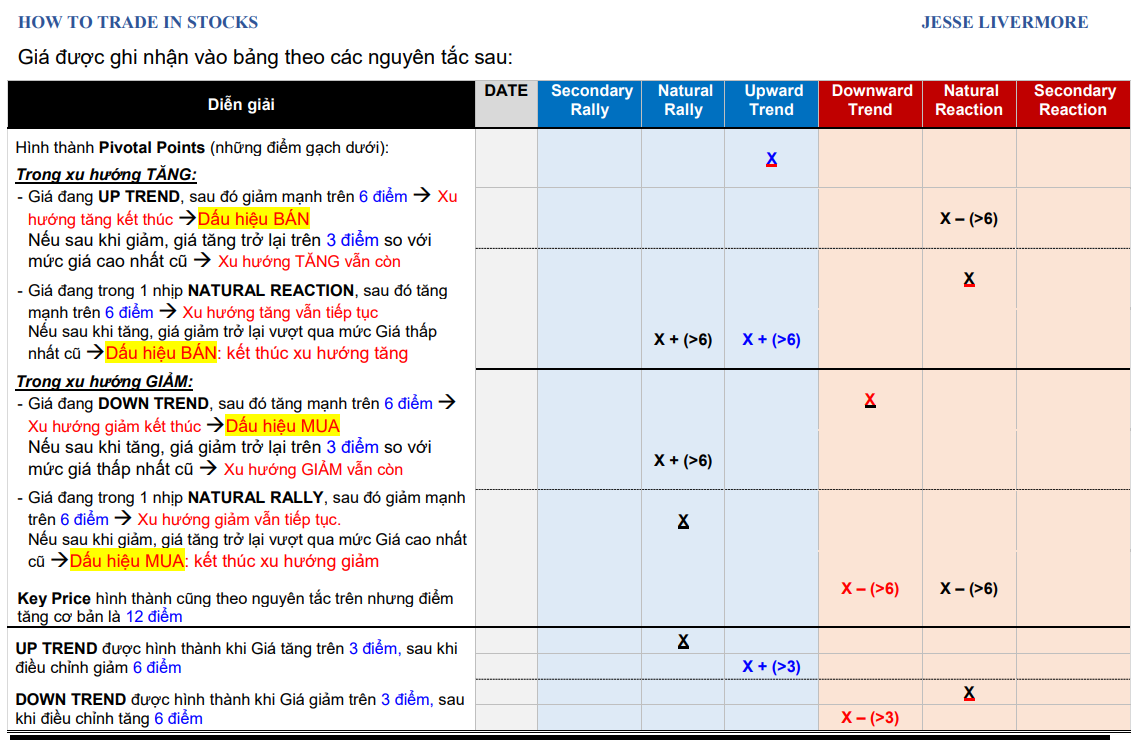
Task: Click the red text "Xu hướng tăng vẫn tiếp tục"
Action: click(280, 313)
